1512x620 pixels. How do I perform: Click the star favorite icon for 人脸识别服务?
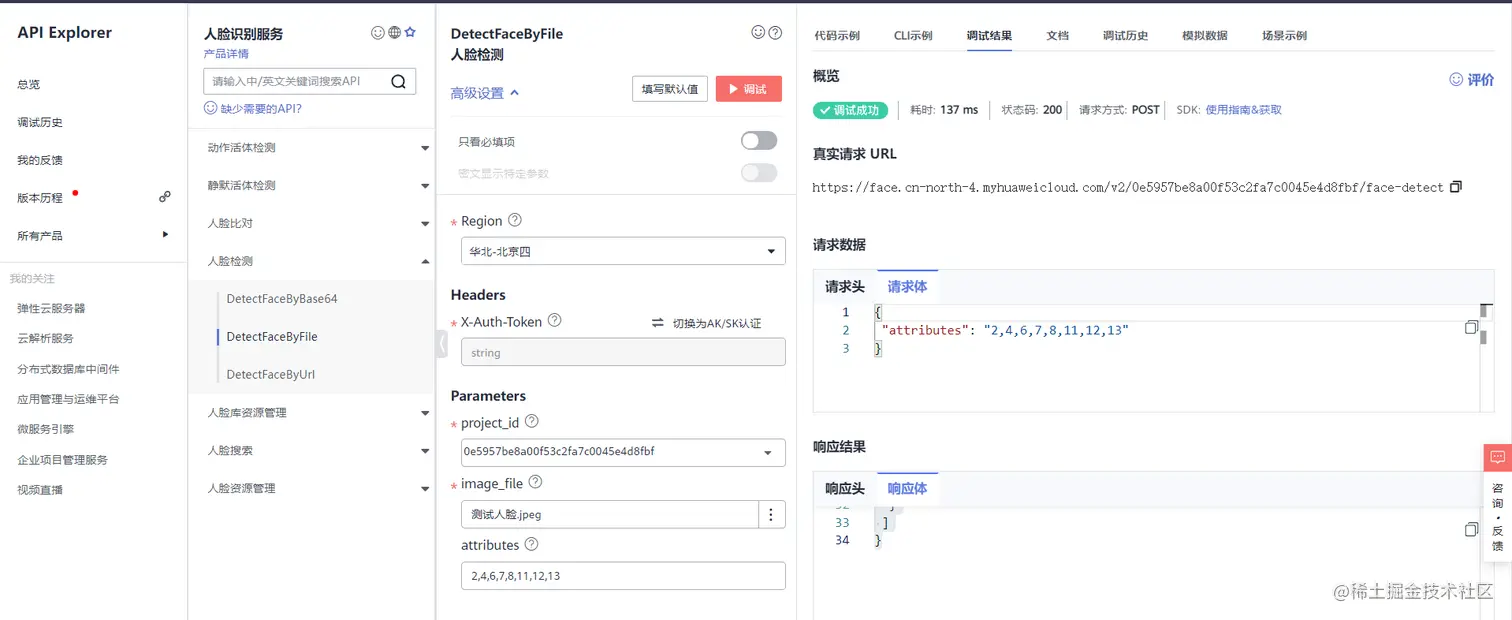(x=410, y=32)
